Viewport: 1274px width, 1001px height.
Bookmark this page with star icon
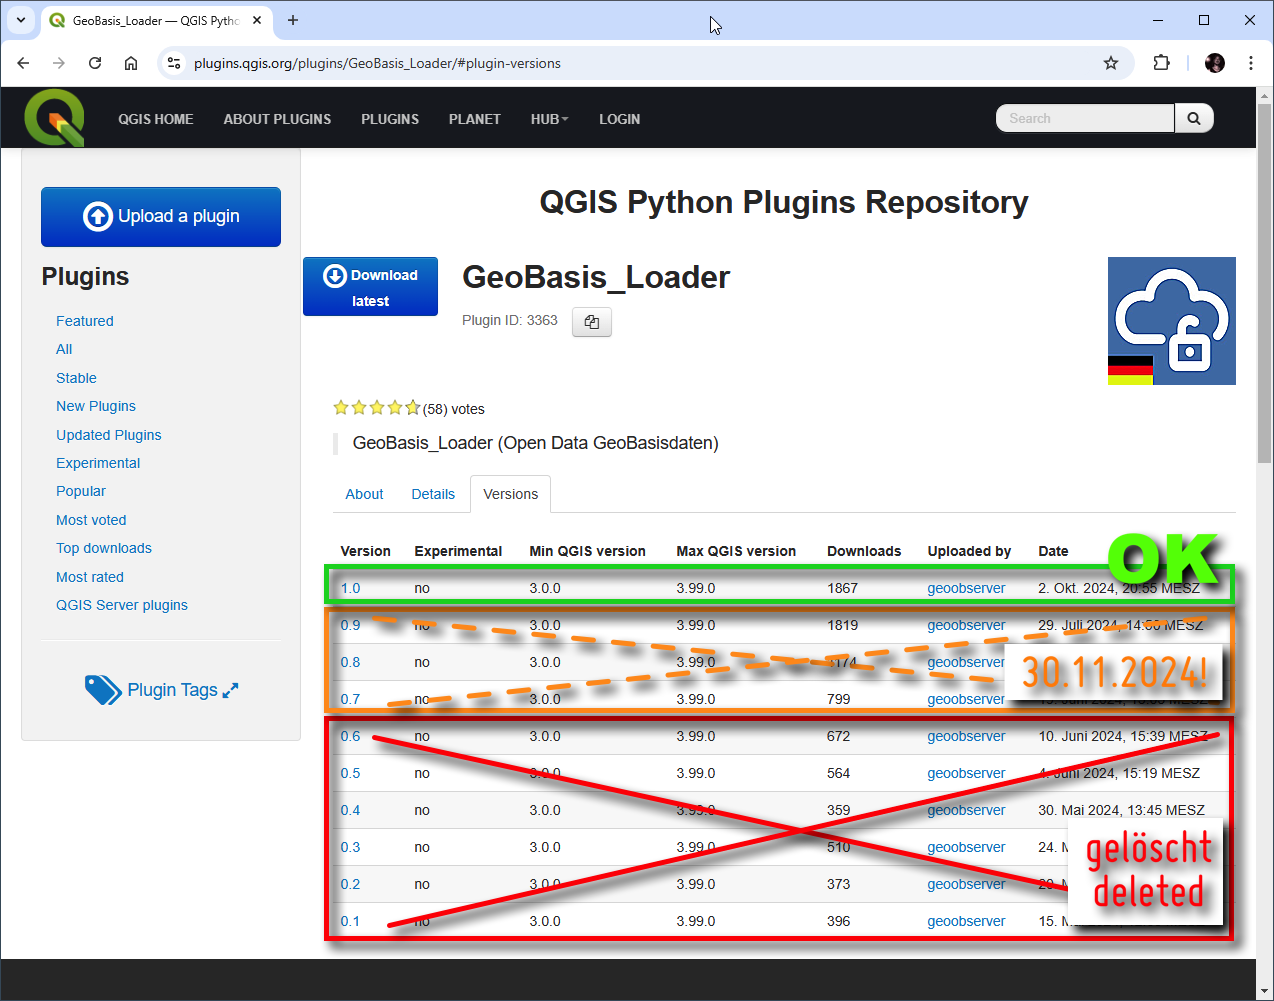click(x=1110, y=63)
